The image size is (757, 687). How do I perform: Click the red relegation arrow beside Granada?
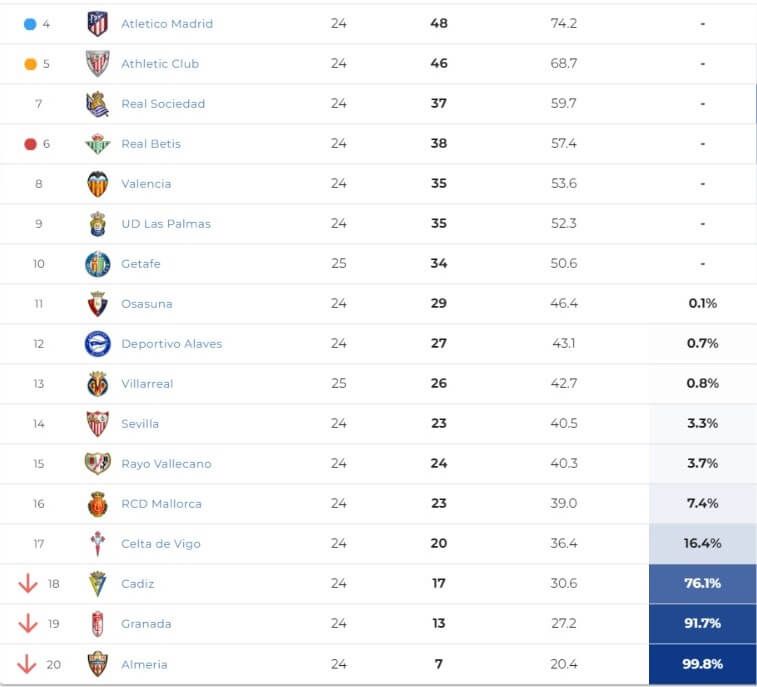click(27, 624)
